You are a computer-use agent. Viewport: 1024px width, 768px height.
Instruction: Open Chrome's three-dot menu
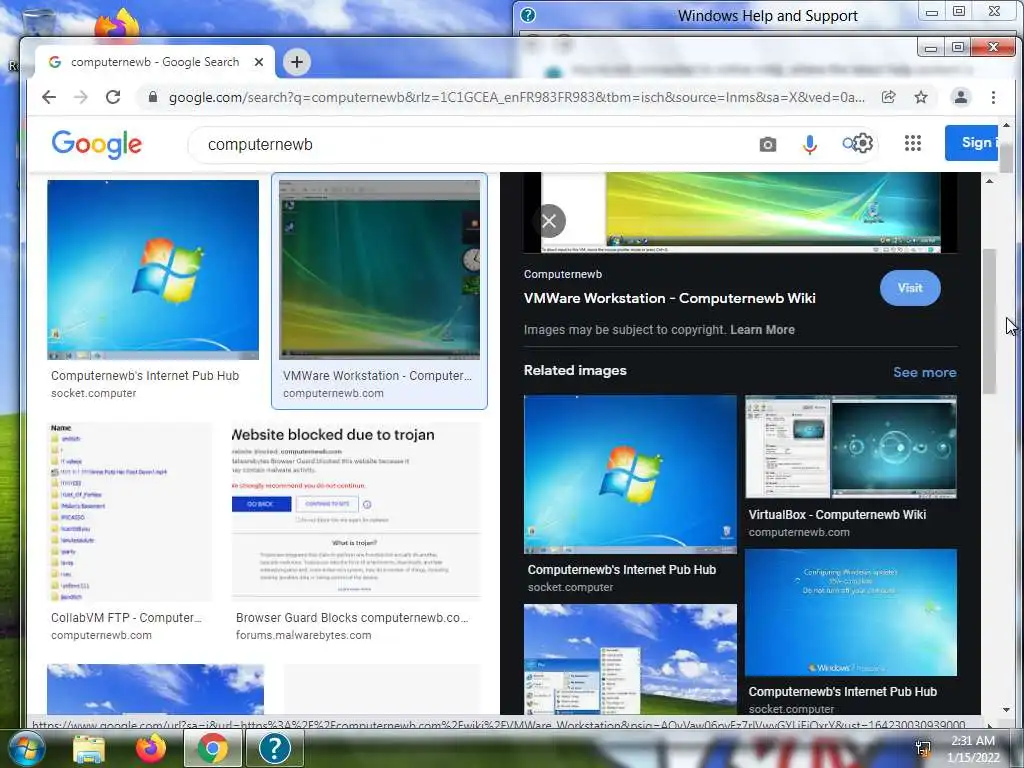(x=993, y=97)
